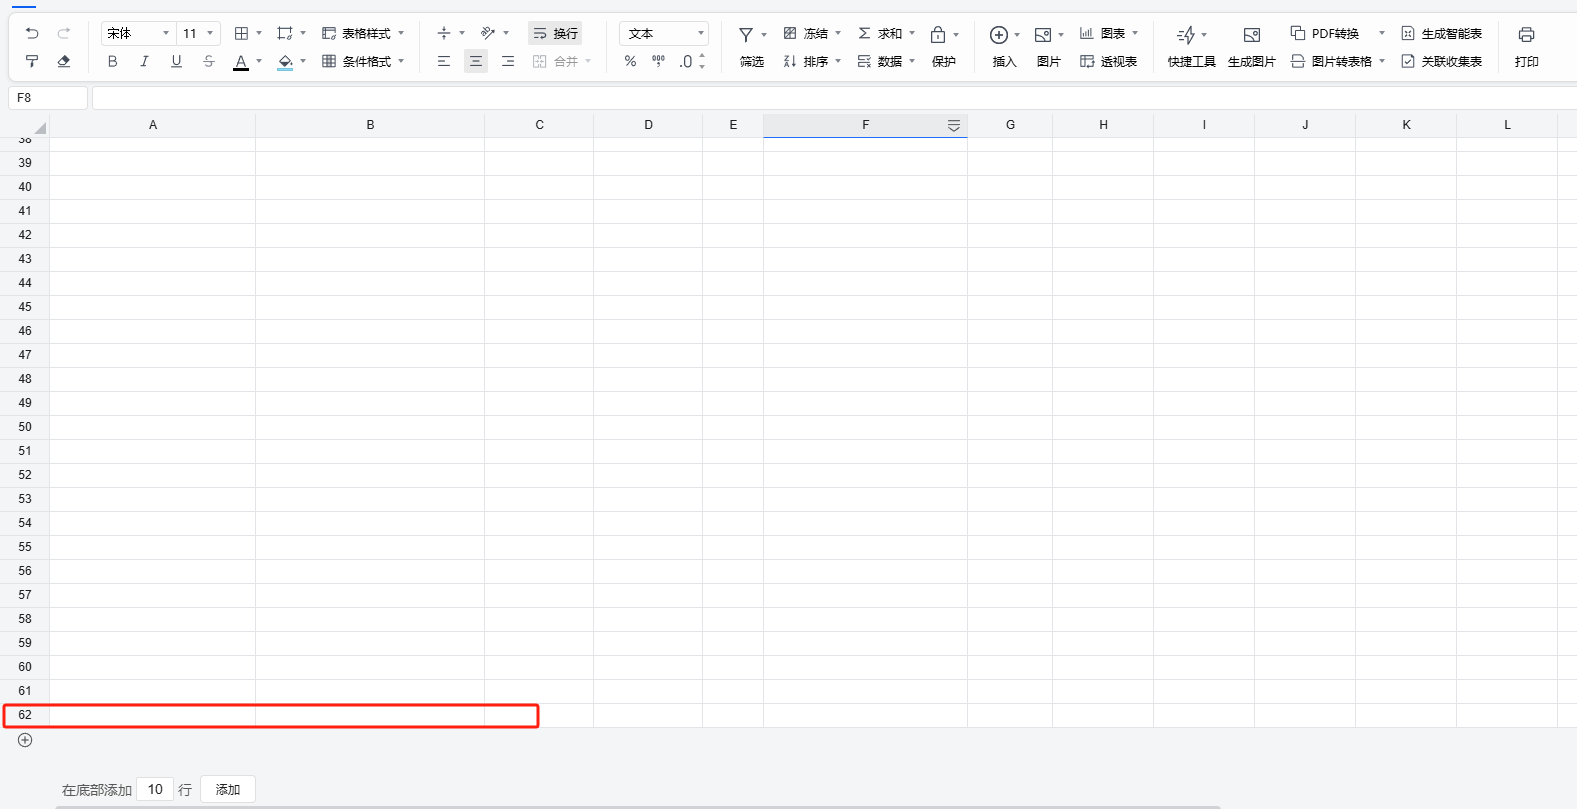Apply the fill color bucket swatch
Viewport: 1577px width, 809px height.
point(285,62)
